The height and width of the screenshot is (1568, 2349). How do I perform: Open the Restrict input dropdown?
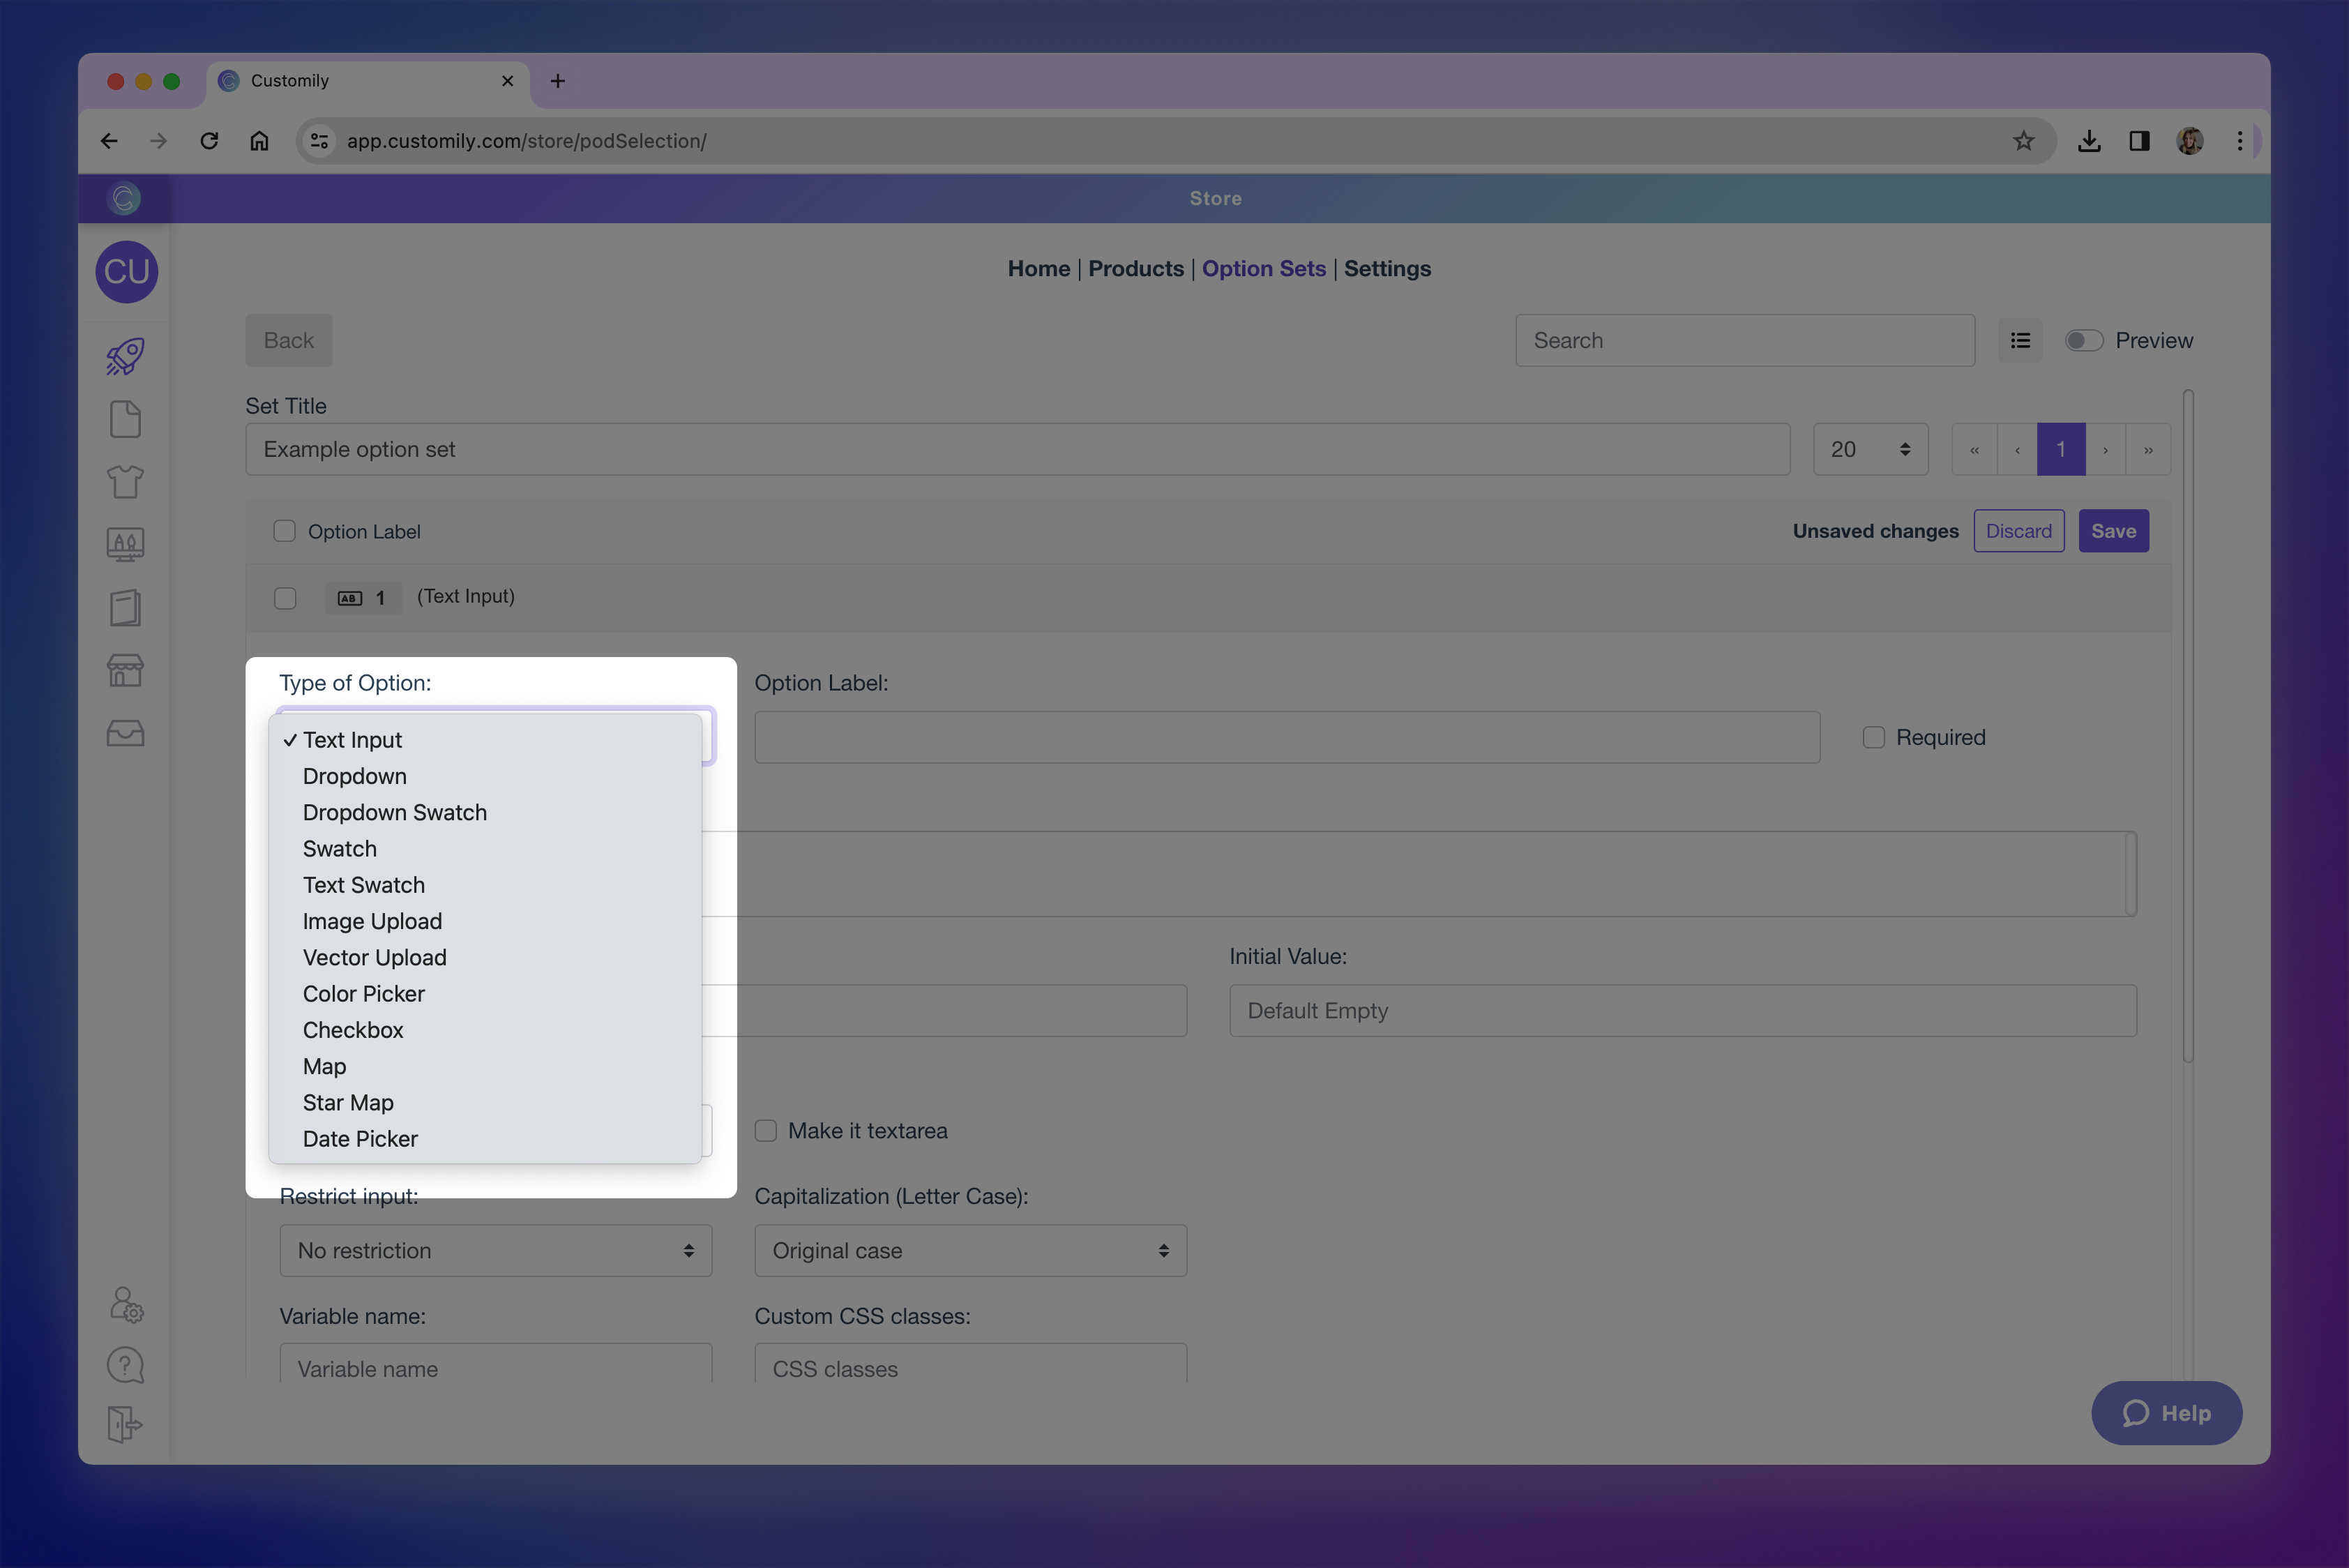point(495,1251)
